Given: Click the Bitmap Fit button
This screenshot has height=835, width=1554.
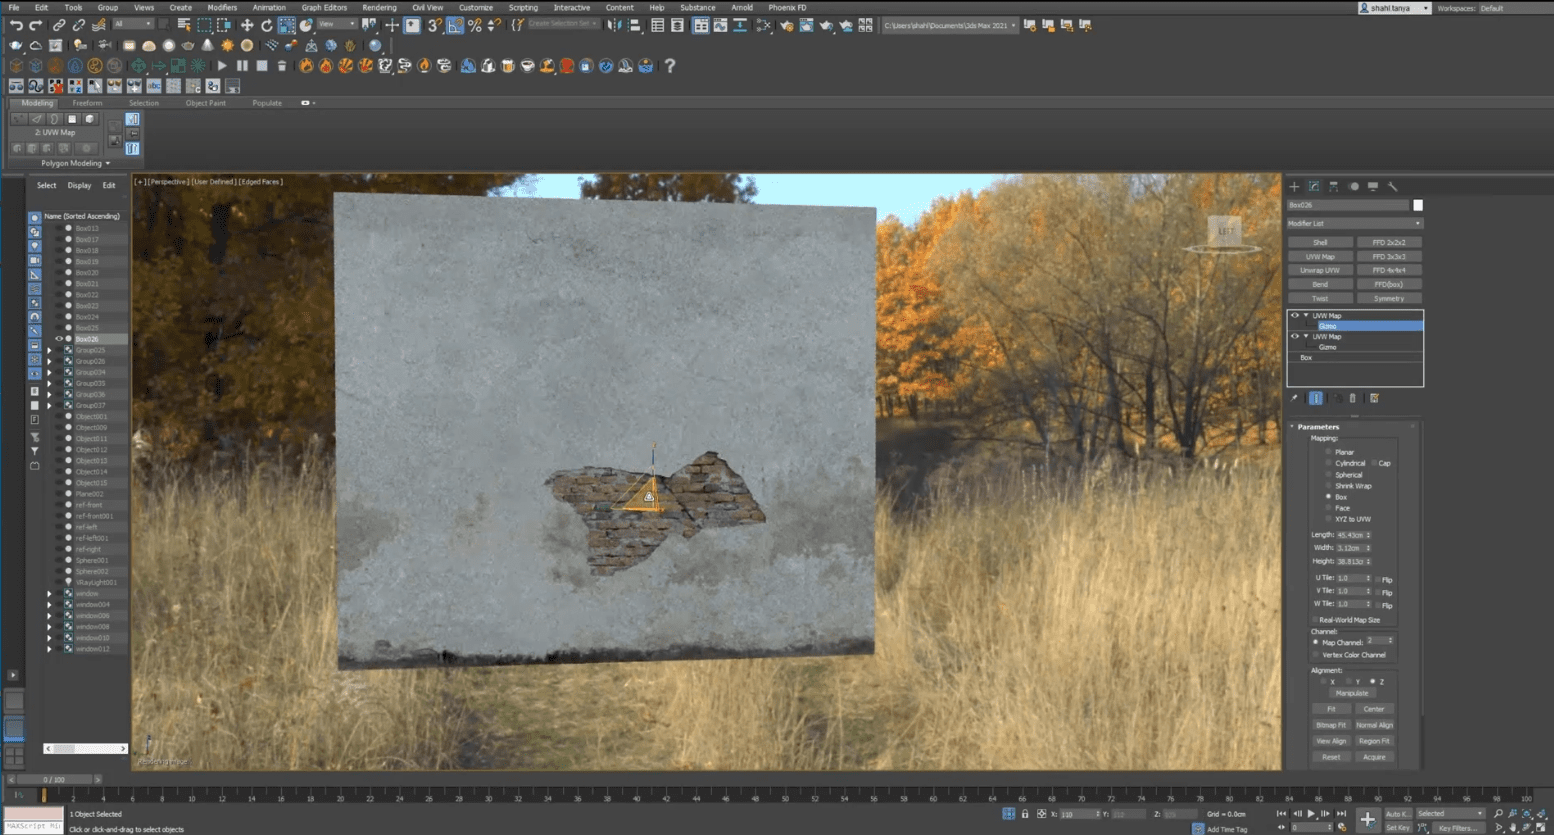Looking at the screenshot, I should (x=1331, y=725).
